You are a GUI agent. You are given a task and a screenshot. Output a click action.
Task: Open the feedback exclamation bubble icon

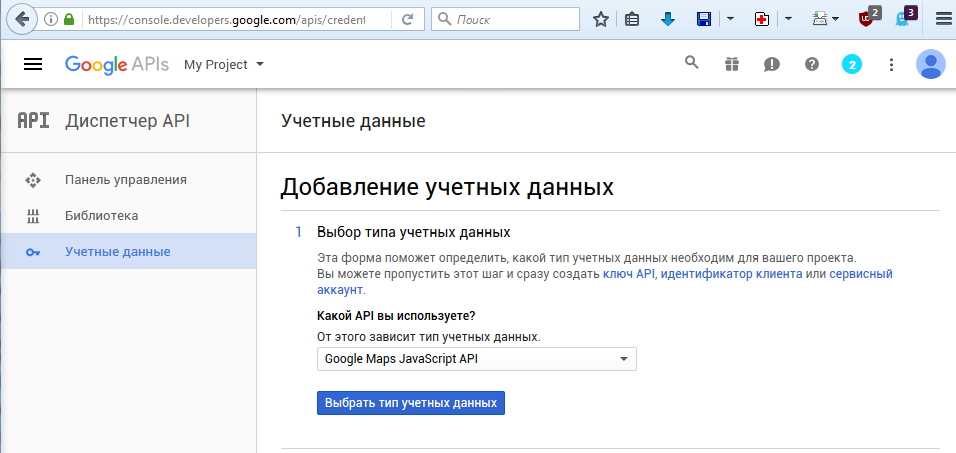(772, 64)
